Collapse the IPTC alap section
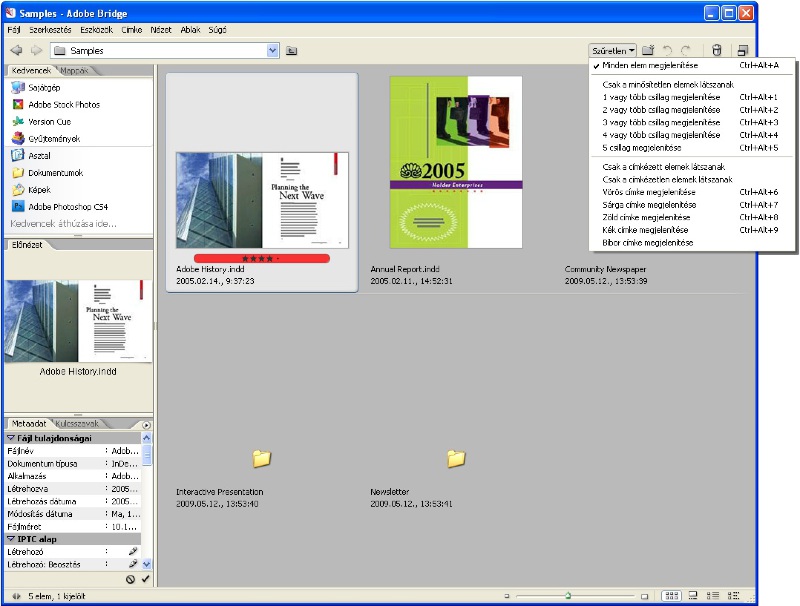The height and width of the screenshot is (606, 800). 11,539
